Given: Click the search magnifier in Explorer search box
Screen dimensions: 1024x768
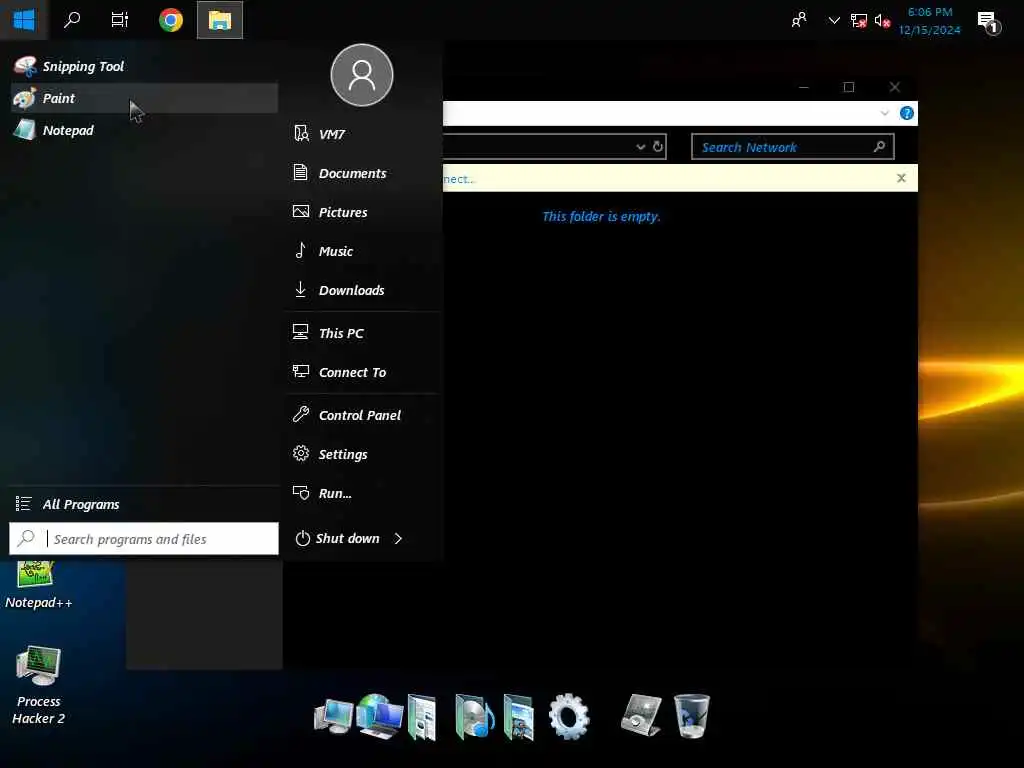Looking at the screenshot, I should (x=880, y=147).
